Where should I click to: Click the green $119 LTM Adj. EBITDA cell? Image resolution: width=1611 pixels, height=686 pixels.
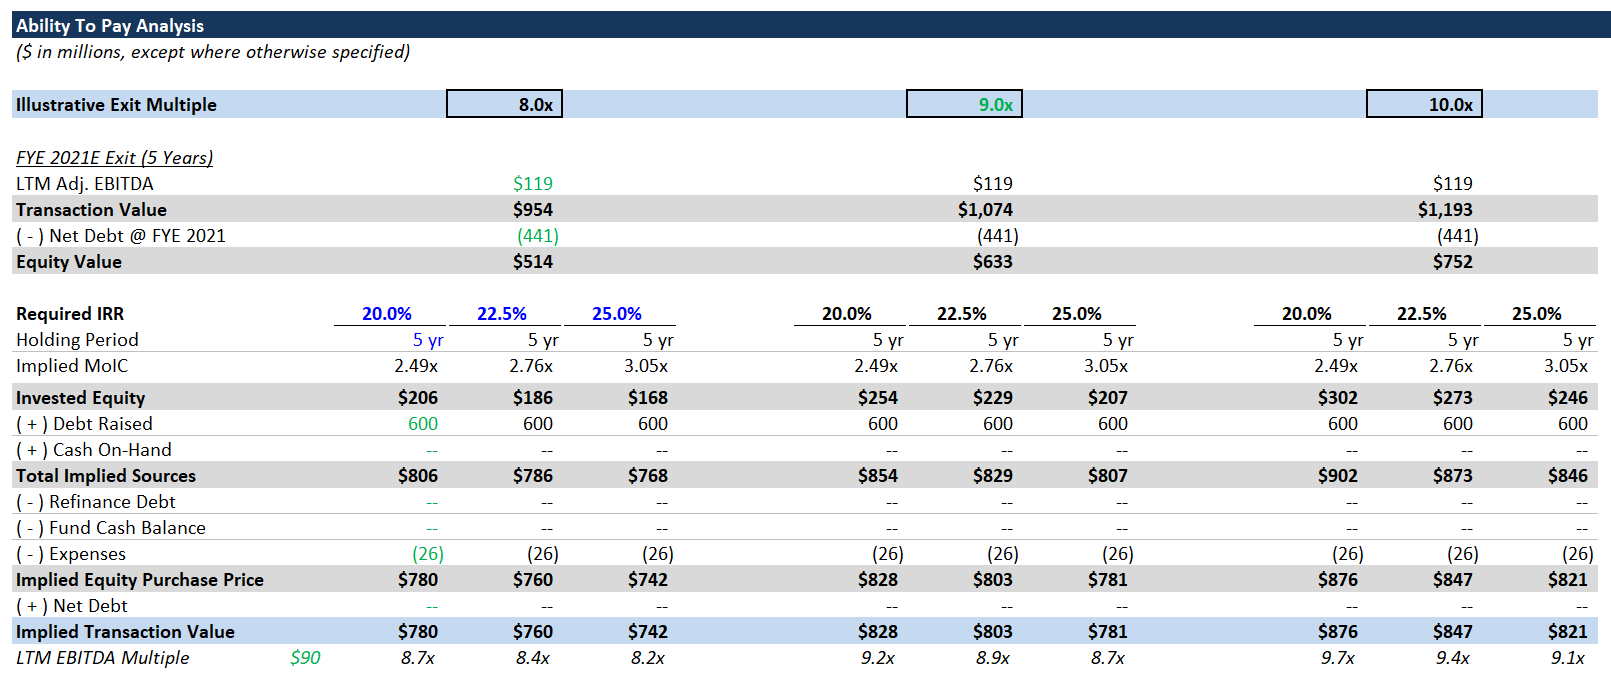532,184
